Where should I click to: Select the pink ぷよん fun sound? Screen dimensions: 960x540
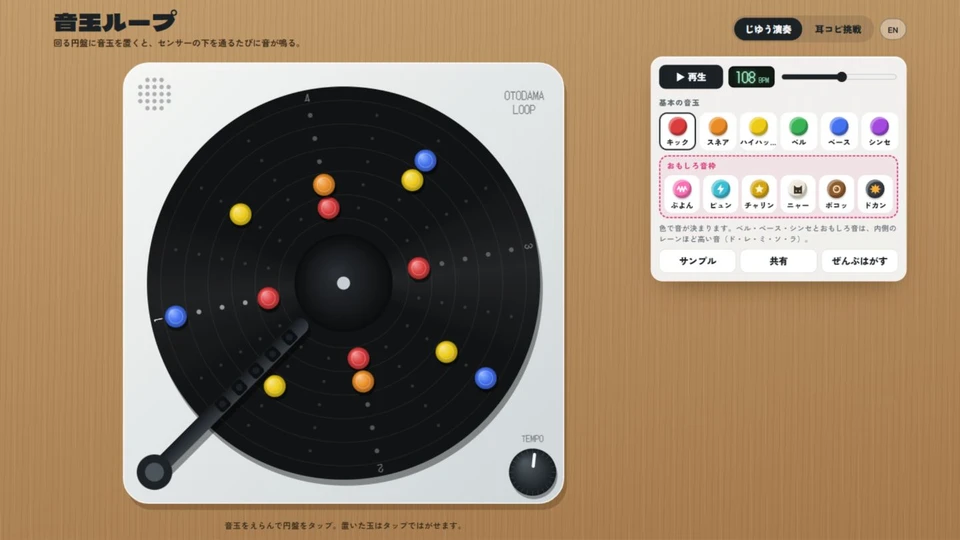682,194
